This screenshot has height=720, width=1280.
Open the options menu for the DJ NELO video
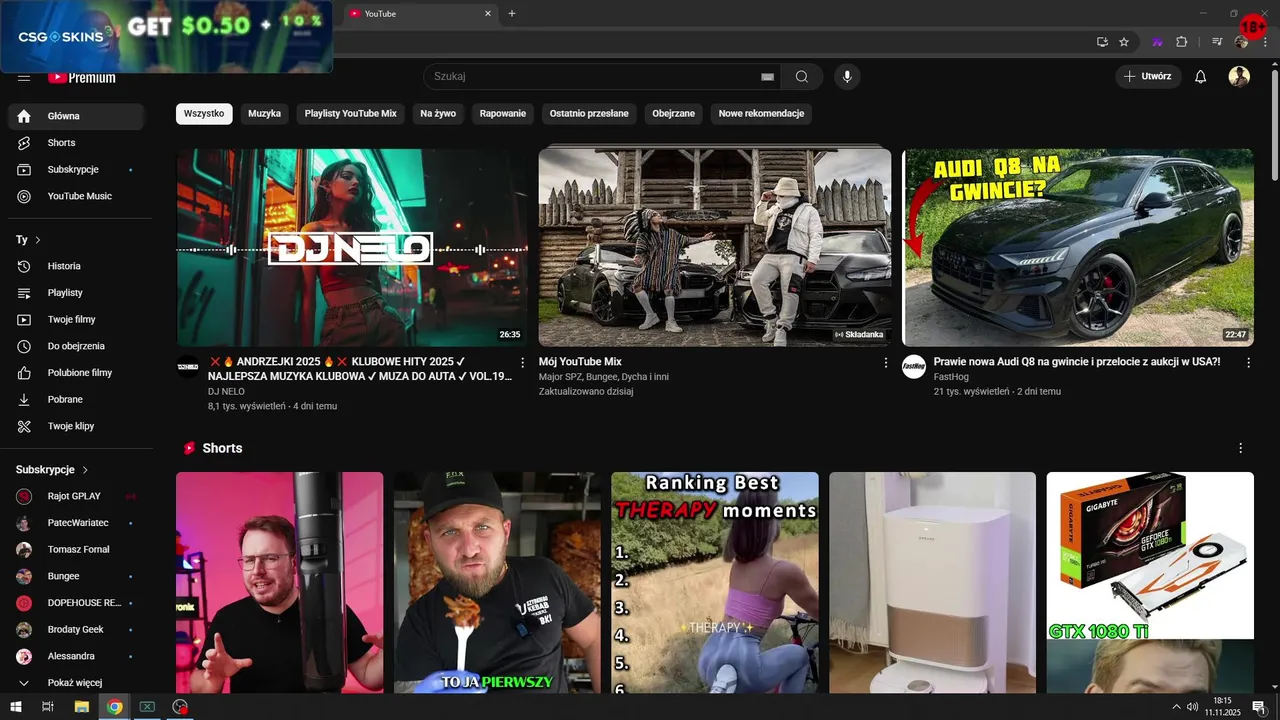click(x=522, y=363)
